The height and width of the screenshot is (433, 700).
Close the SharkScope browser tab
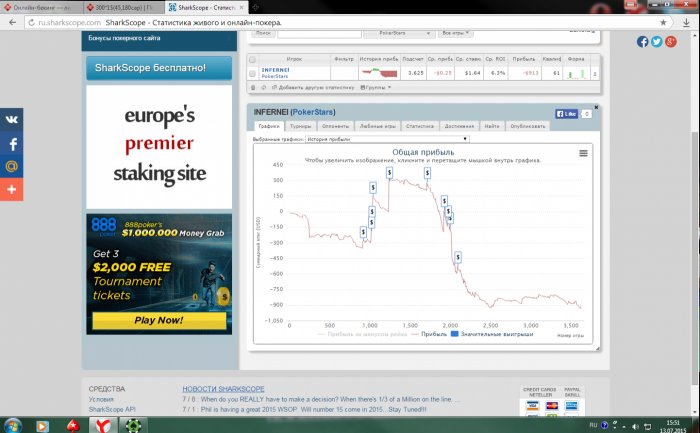point(242,8)
